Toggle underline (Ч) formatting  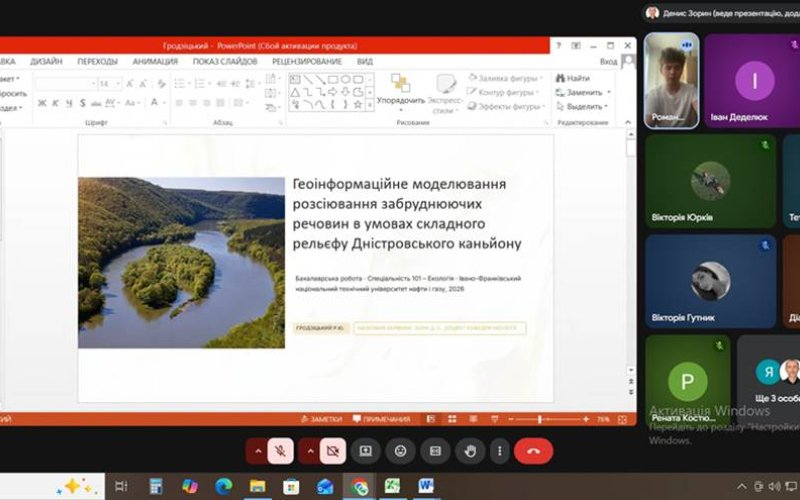point(68,103)
